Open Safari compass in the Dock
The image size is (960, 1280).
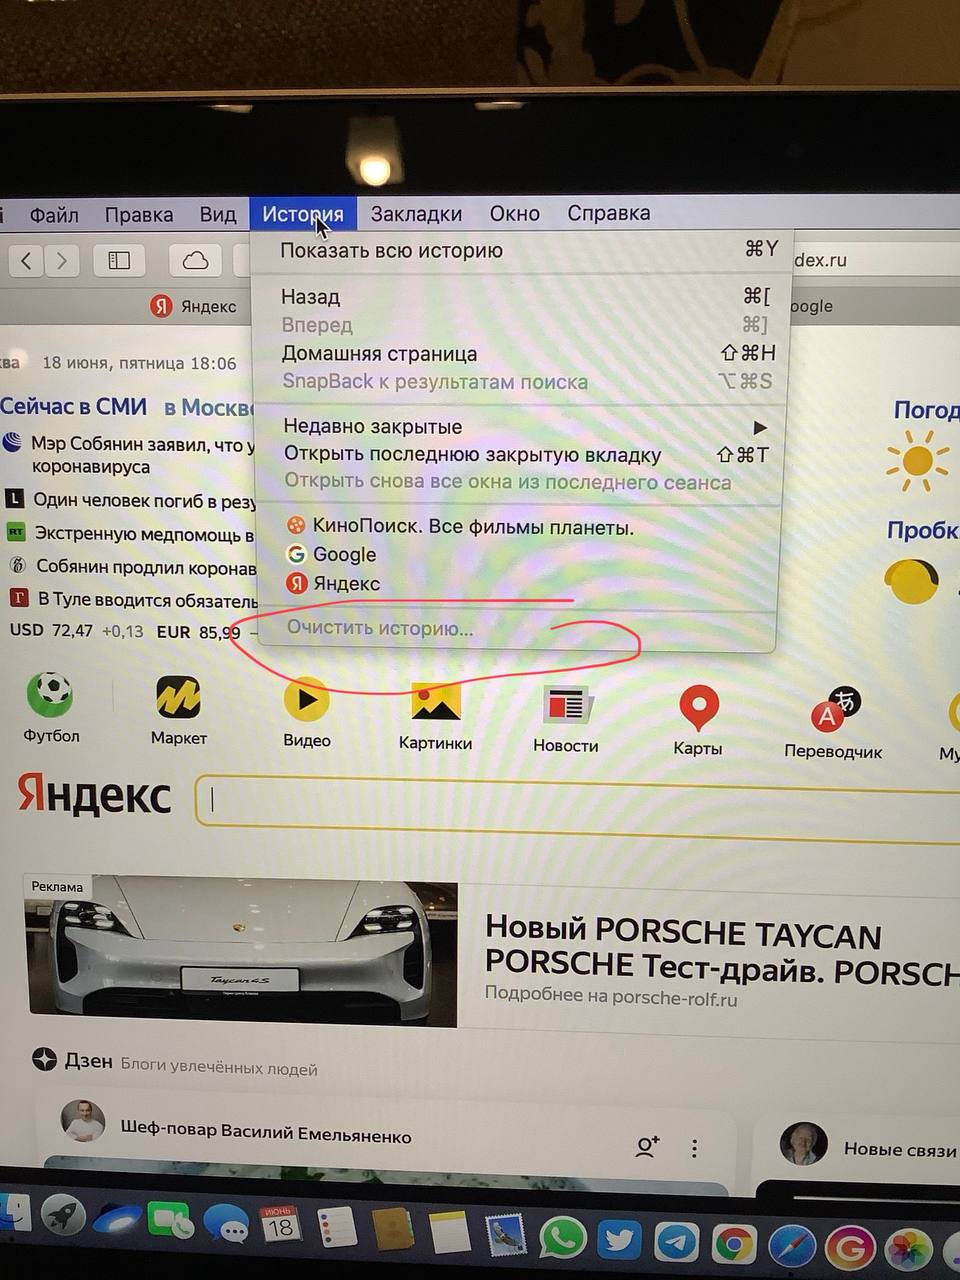click(792, 1246)
